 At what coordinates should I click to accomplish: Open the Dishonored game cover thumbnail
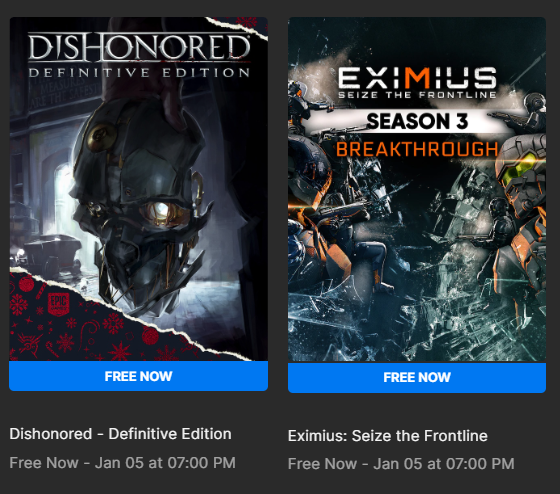click(139, 189)
